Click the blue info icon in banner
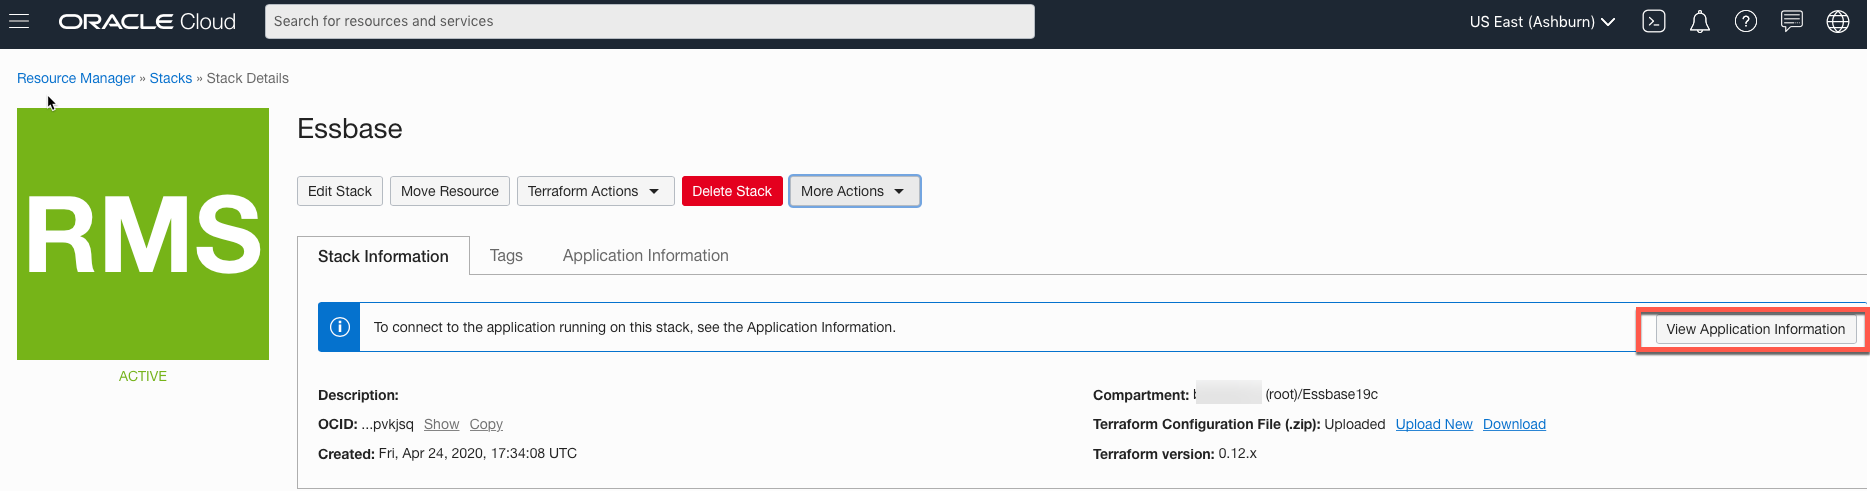Screen dimensions: 1870x491 340,327
